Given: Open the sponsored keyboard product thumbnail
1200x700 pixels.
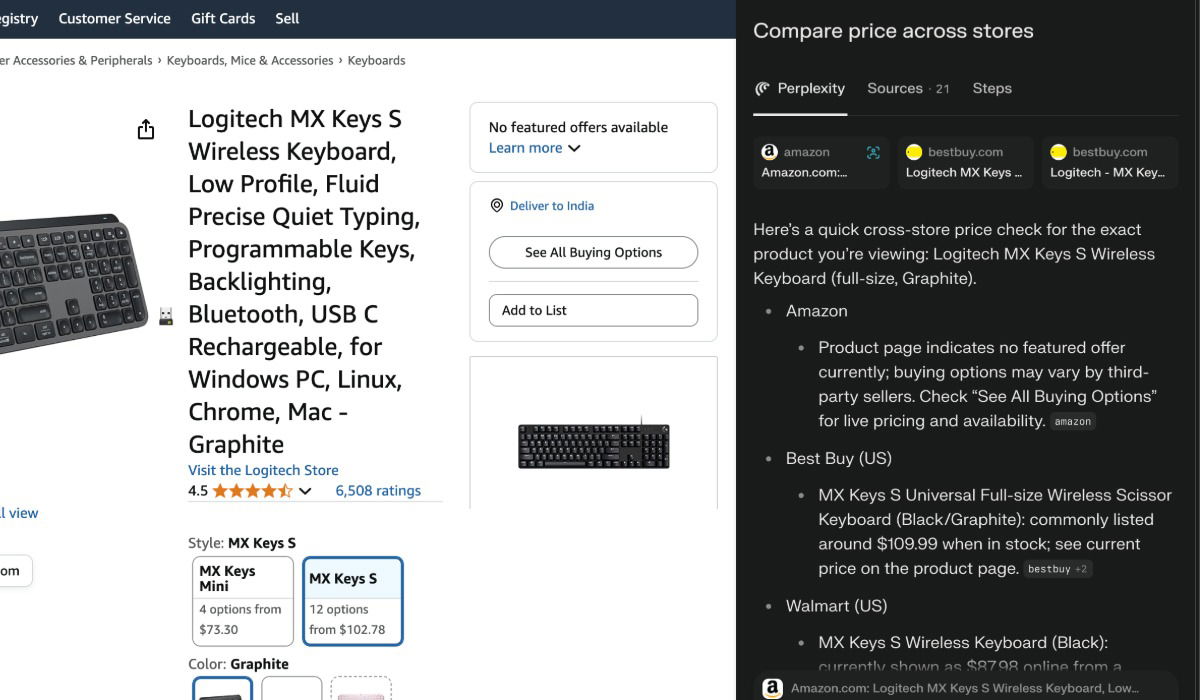Looking at the screenshot, I should [x=593, y=445].
